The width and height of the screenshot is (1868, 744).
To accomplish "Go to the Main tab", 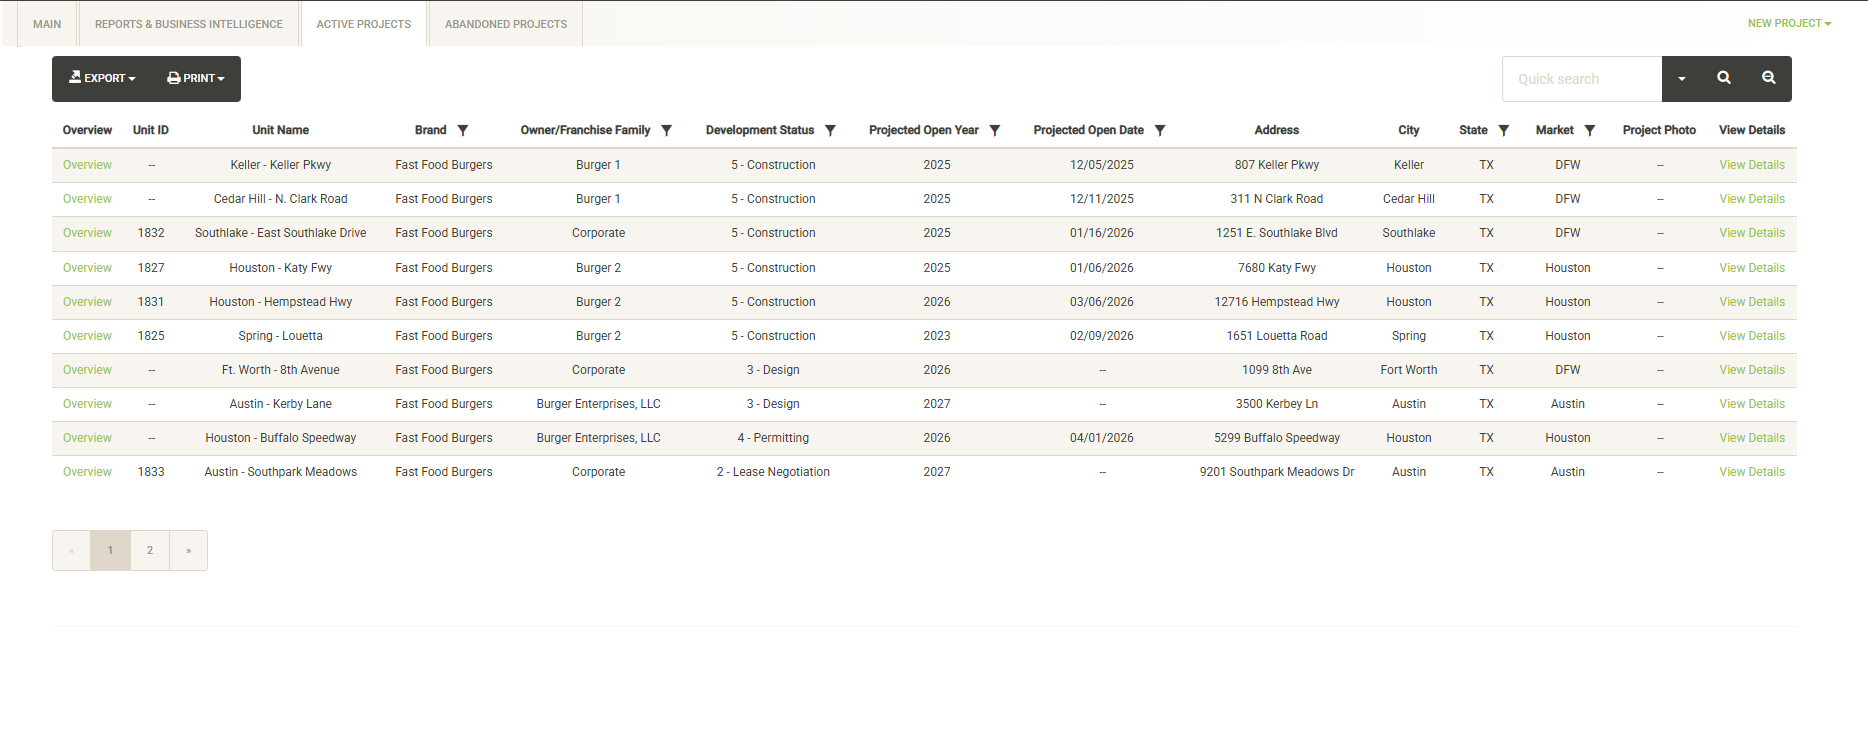I will point(47,24).
